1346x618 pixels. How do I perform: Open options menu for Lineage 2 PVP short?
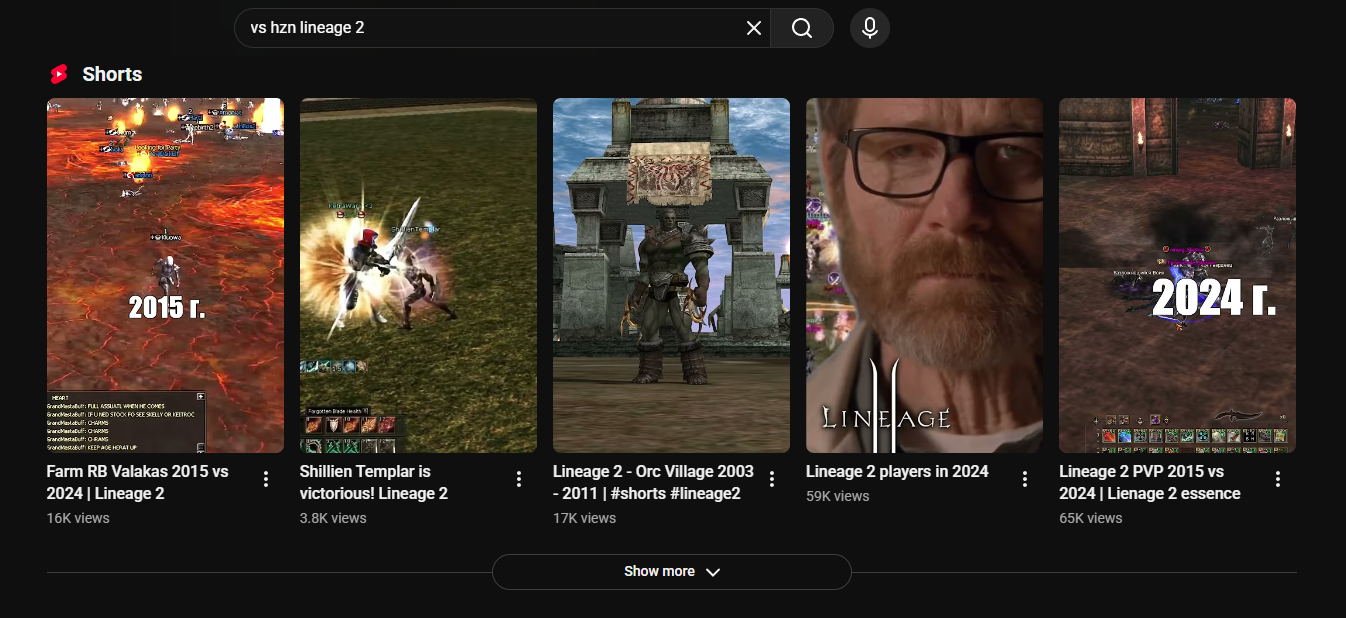point(1278,480)
